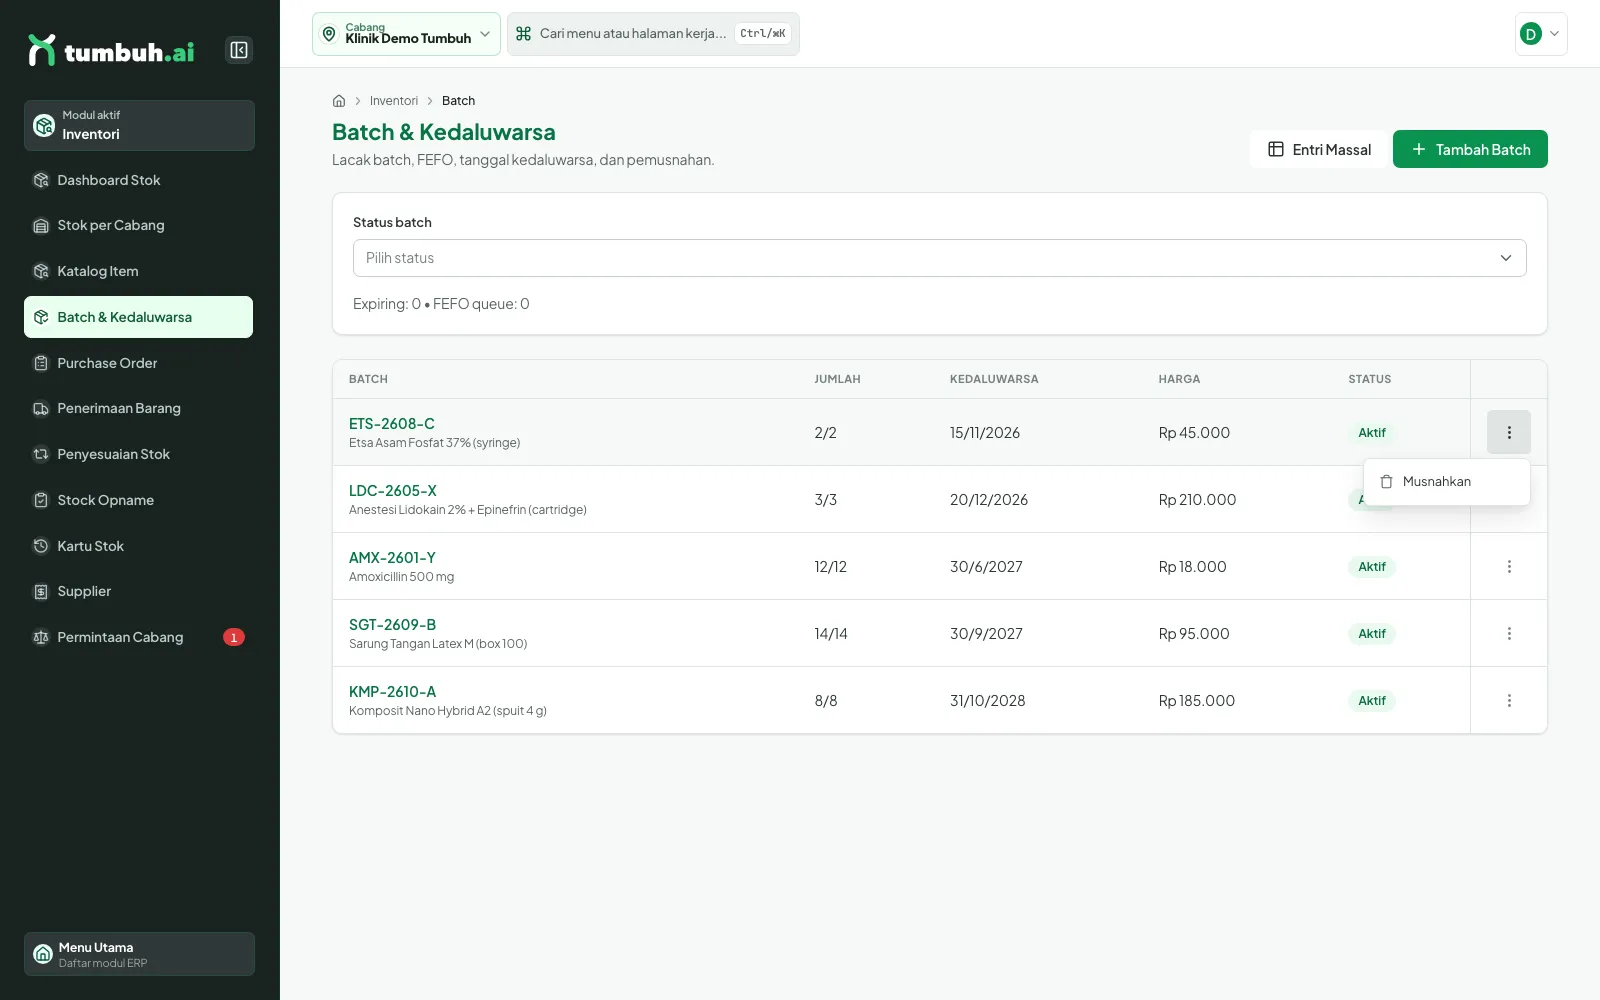Open the home breadcrumb icon
Viewport: 1600px width, 1000px height.
pyautogui.click(x=339, y=101)
